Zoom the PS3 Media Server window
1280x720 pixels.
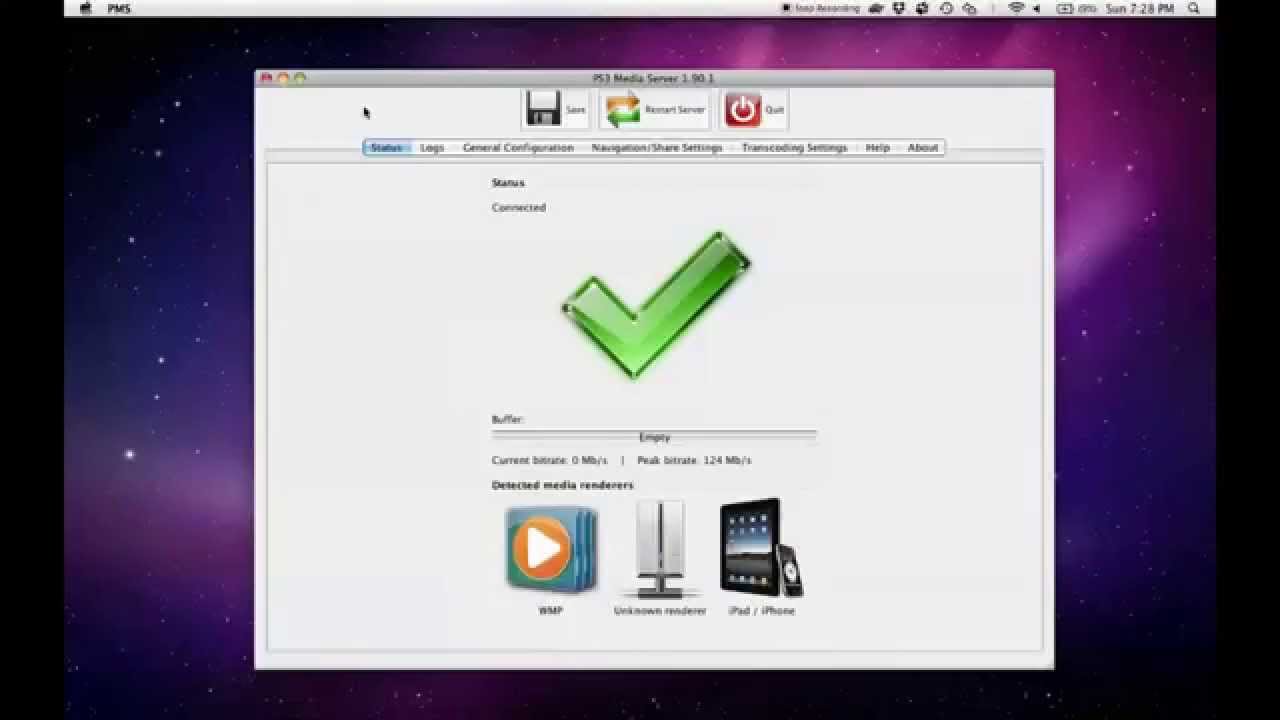pyautogui.click(x=299, y=78)
